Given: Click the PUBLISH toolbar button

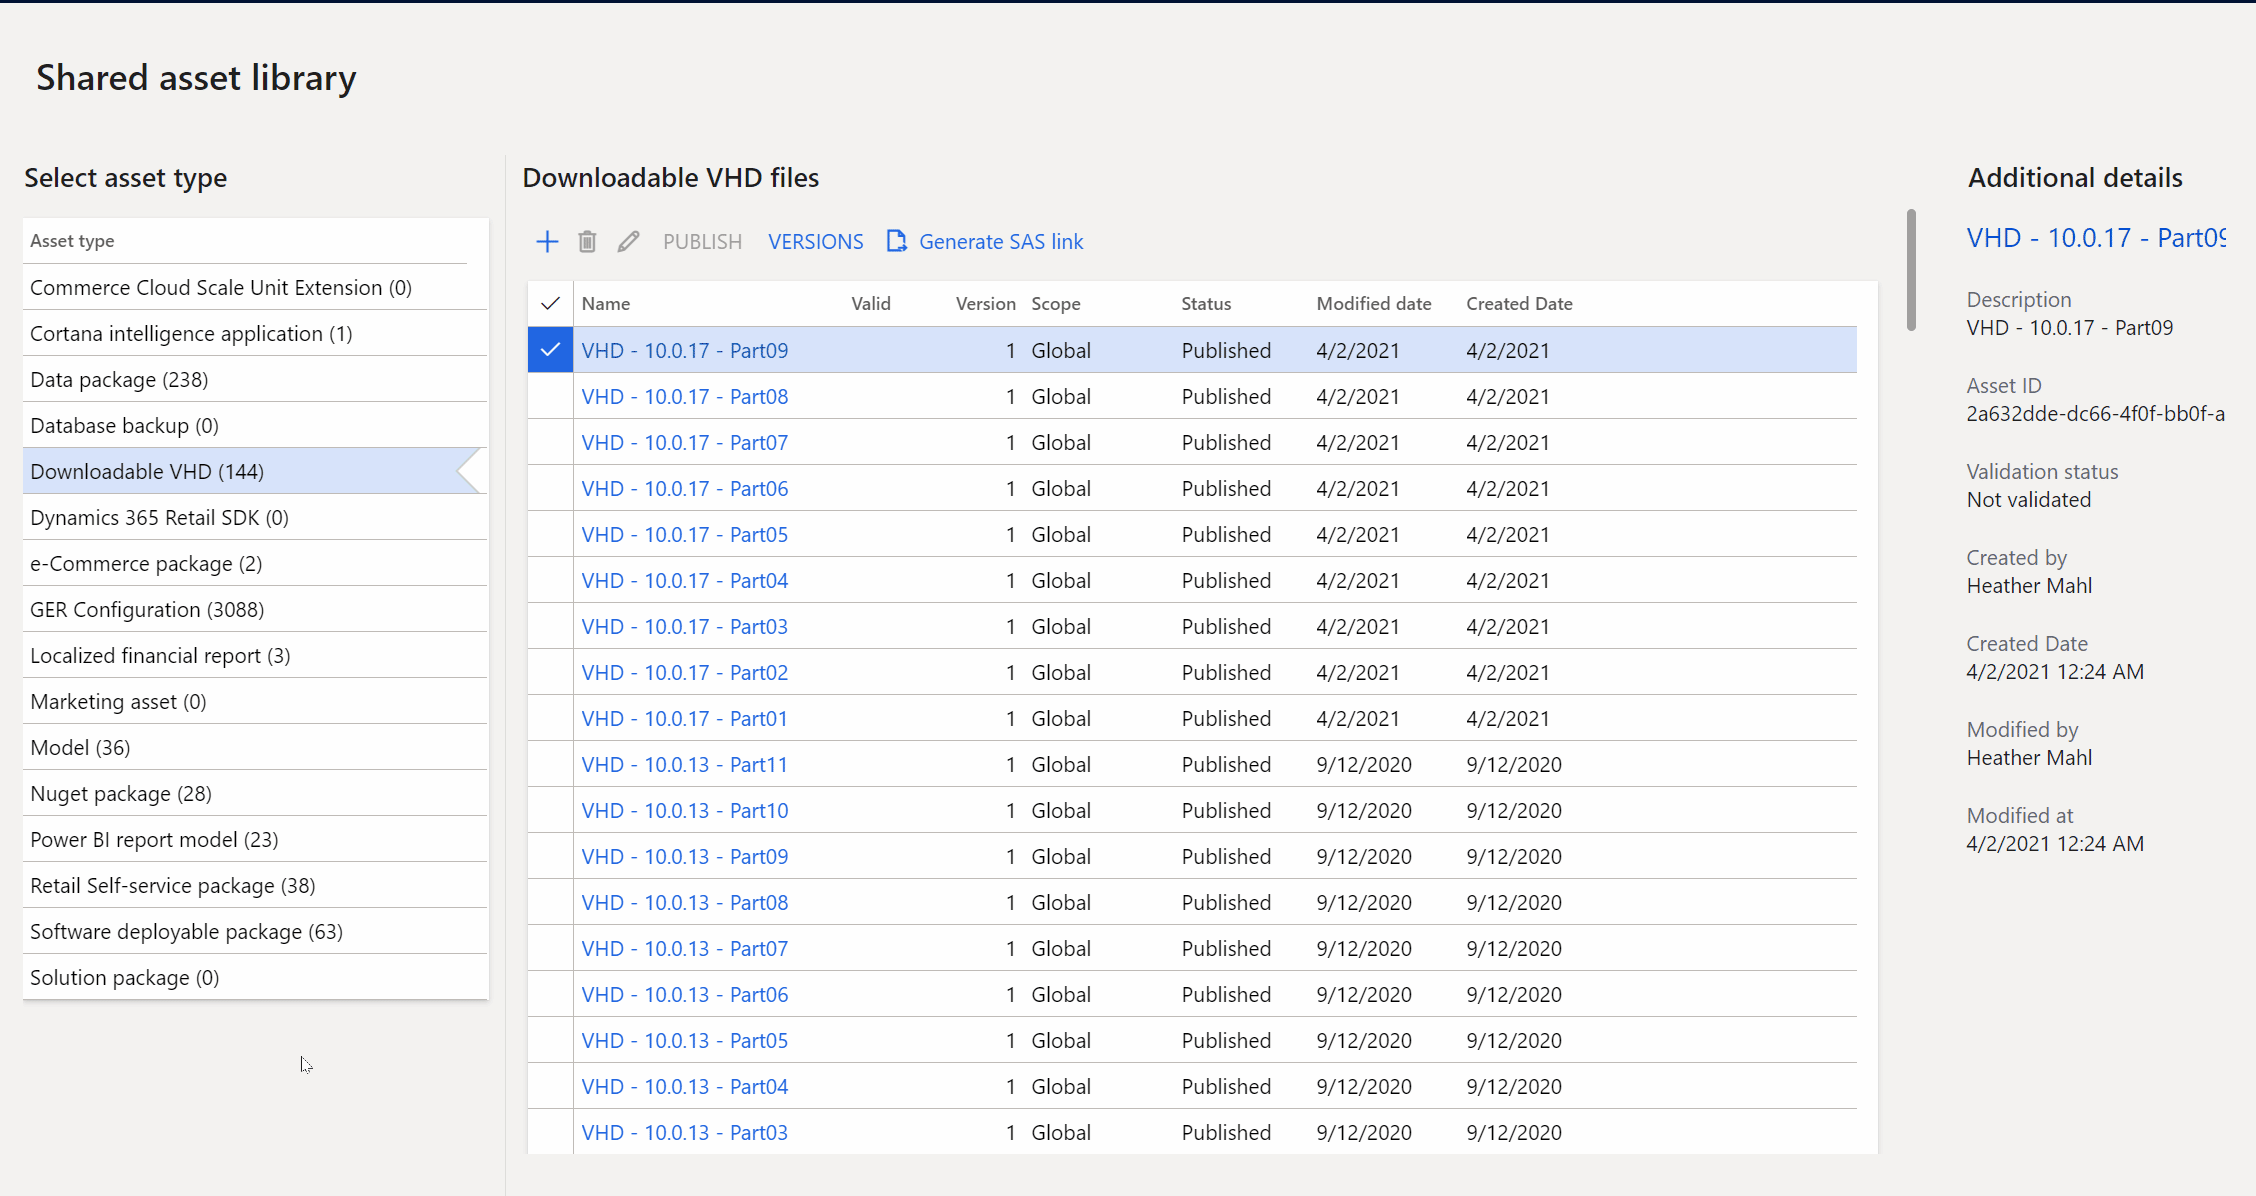Looking at the screenshot, I should tap(702, 241).
